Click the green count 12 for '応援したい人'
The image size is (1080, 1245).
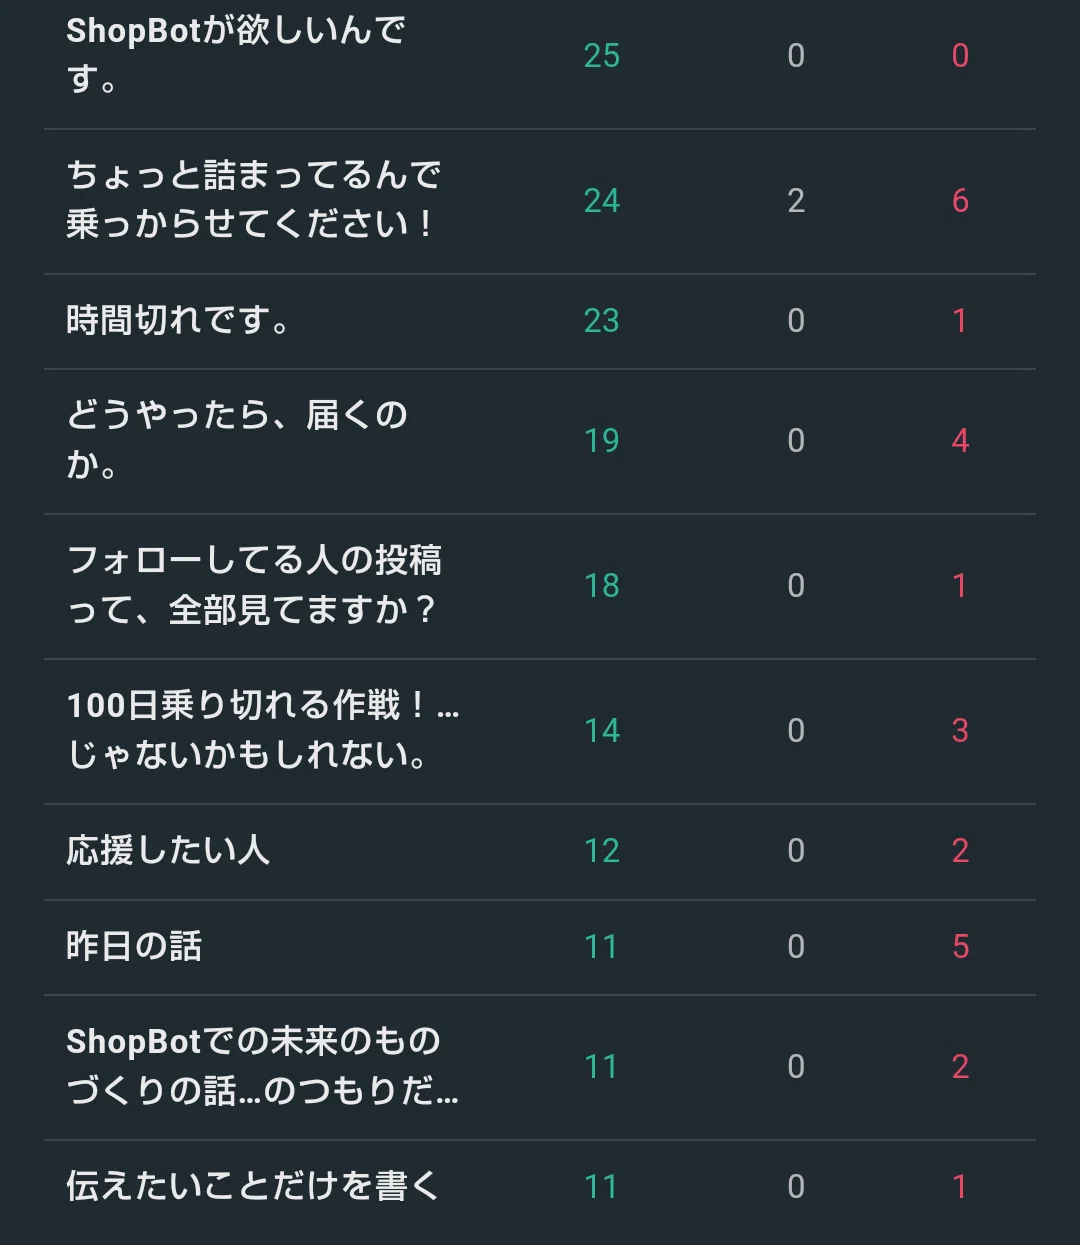pyautogui.click(x=602, y=851)
